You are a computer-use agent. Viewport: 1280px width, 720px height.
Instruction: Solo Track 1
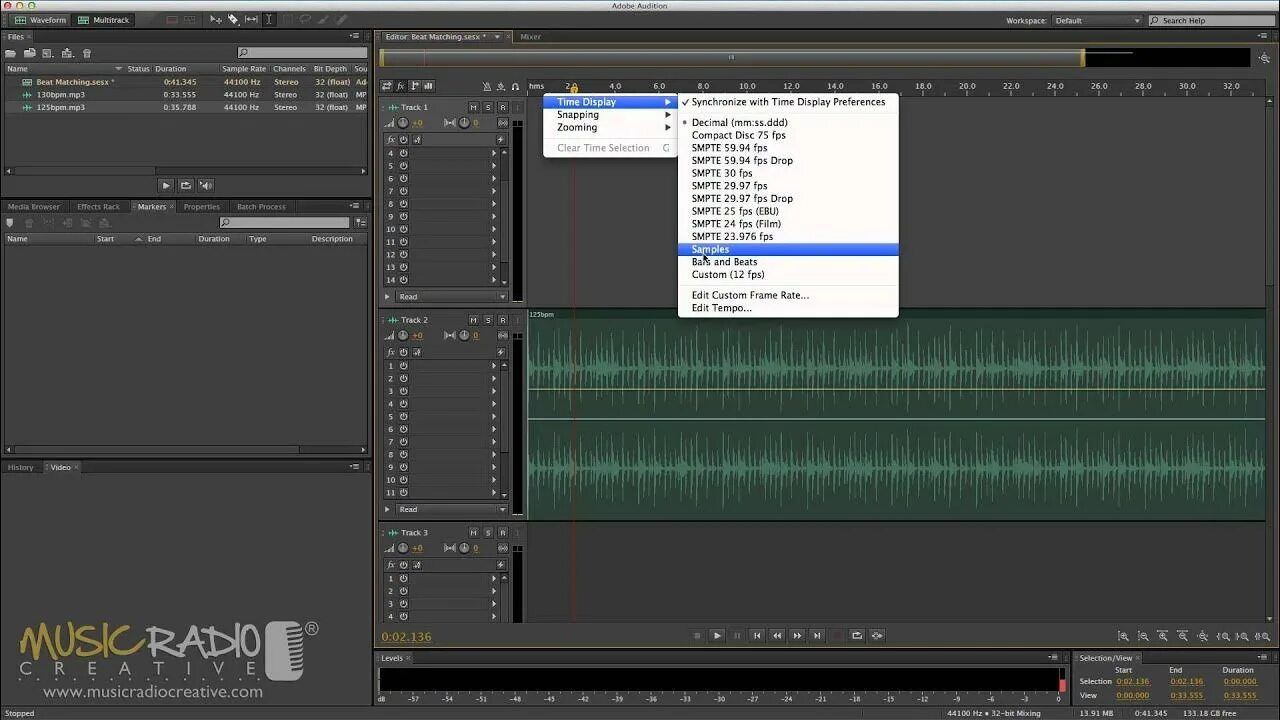click(488, 107)
